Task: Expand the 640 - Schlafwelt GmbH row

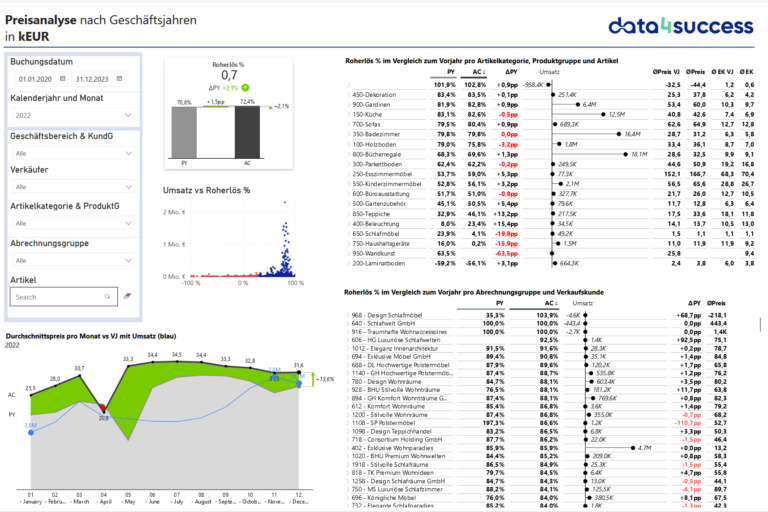Action: [348, 323]
